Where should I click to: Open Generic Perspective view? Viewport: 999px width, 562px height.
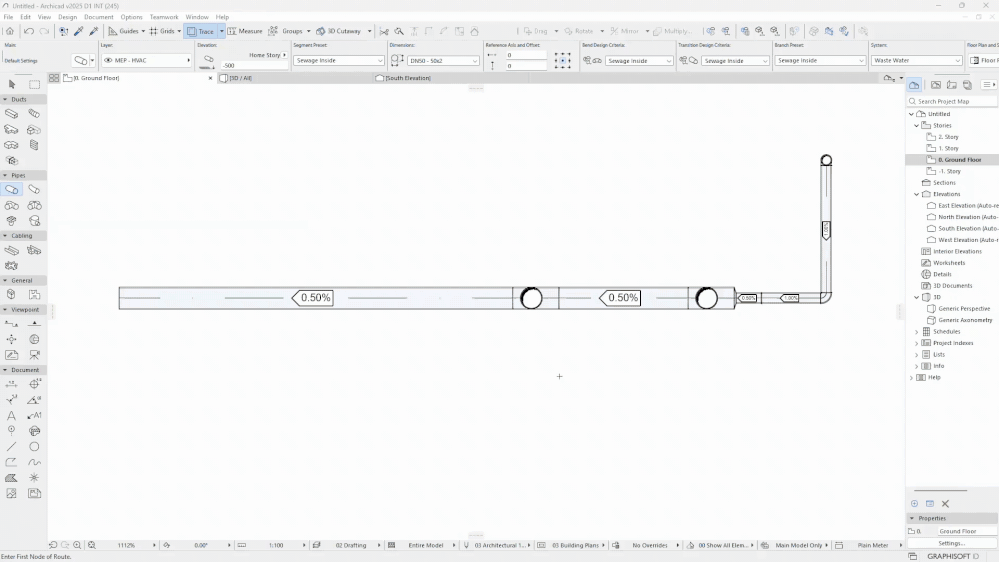tap(964, 309)
